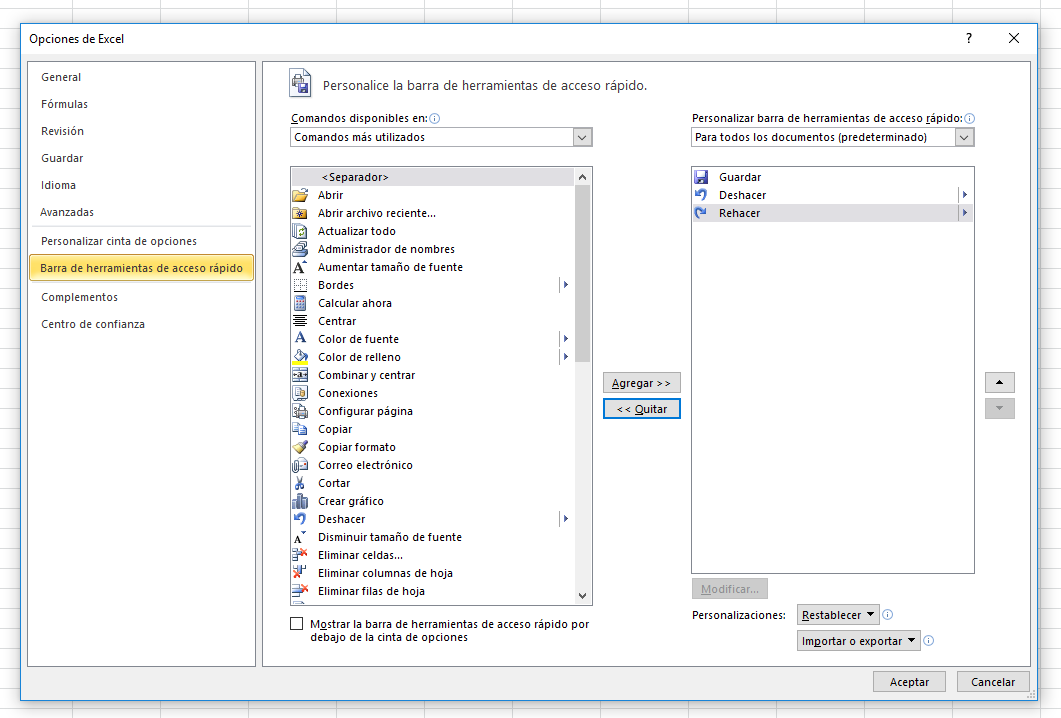Click the Color de fuente icon

[x=300, y=339]
